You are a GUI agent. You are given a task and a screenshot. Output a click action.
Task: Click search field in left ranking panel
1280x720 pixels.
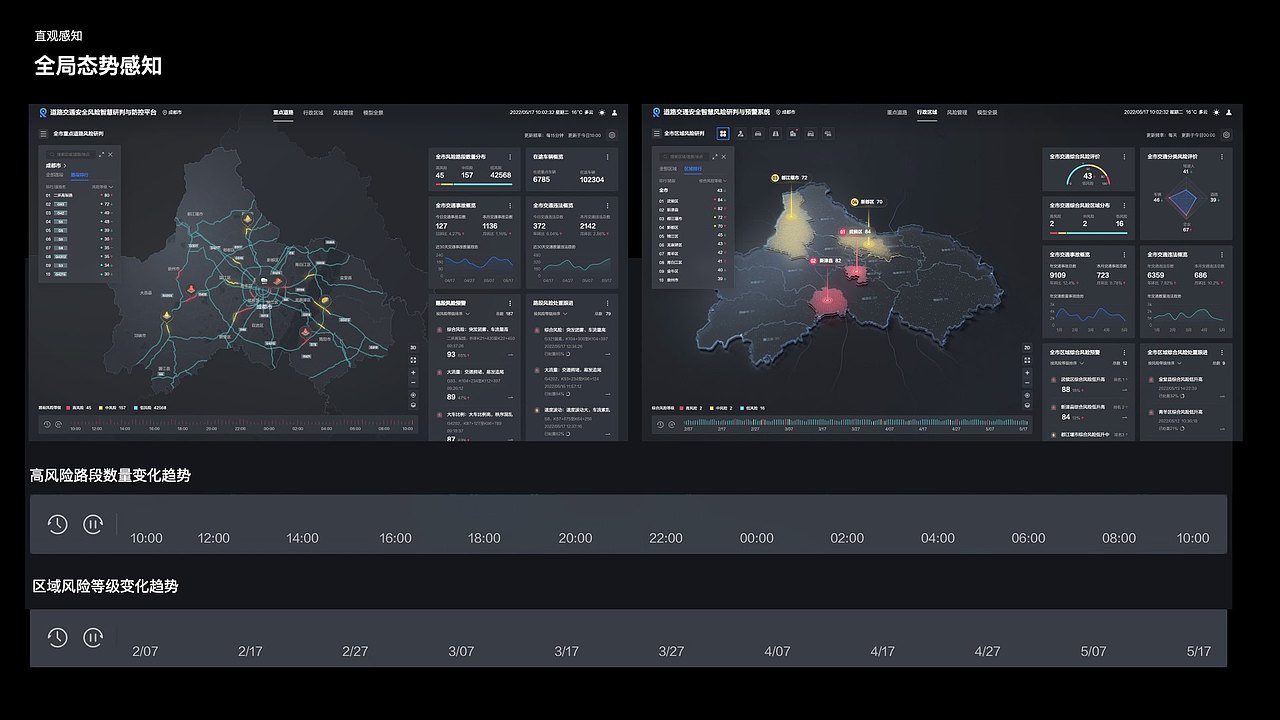pyautogui.click(x=71, y=154)
